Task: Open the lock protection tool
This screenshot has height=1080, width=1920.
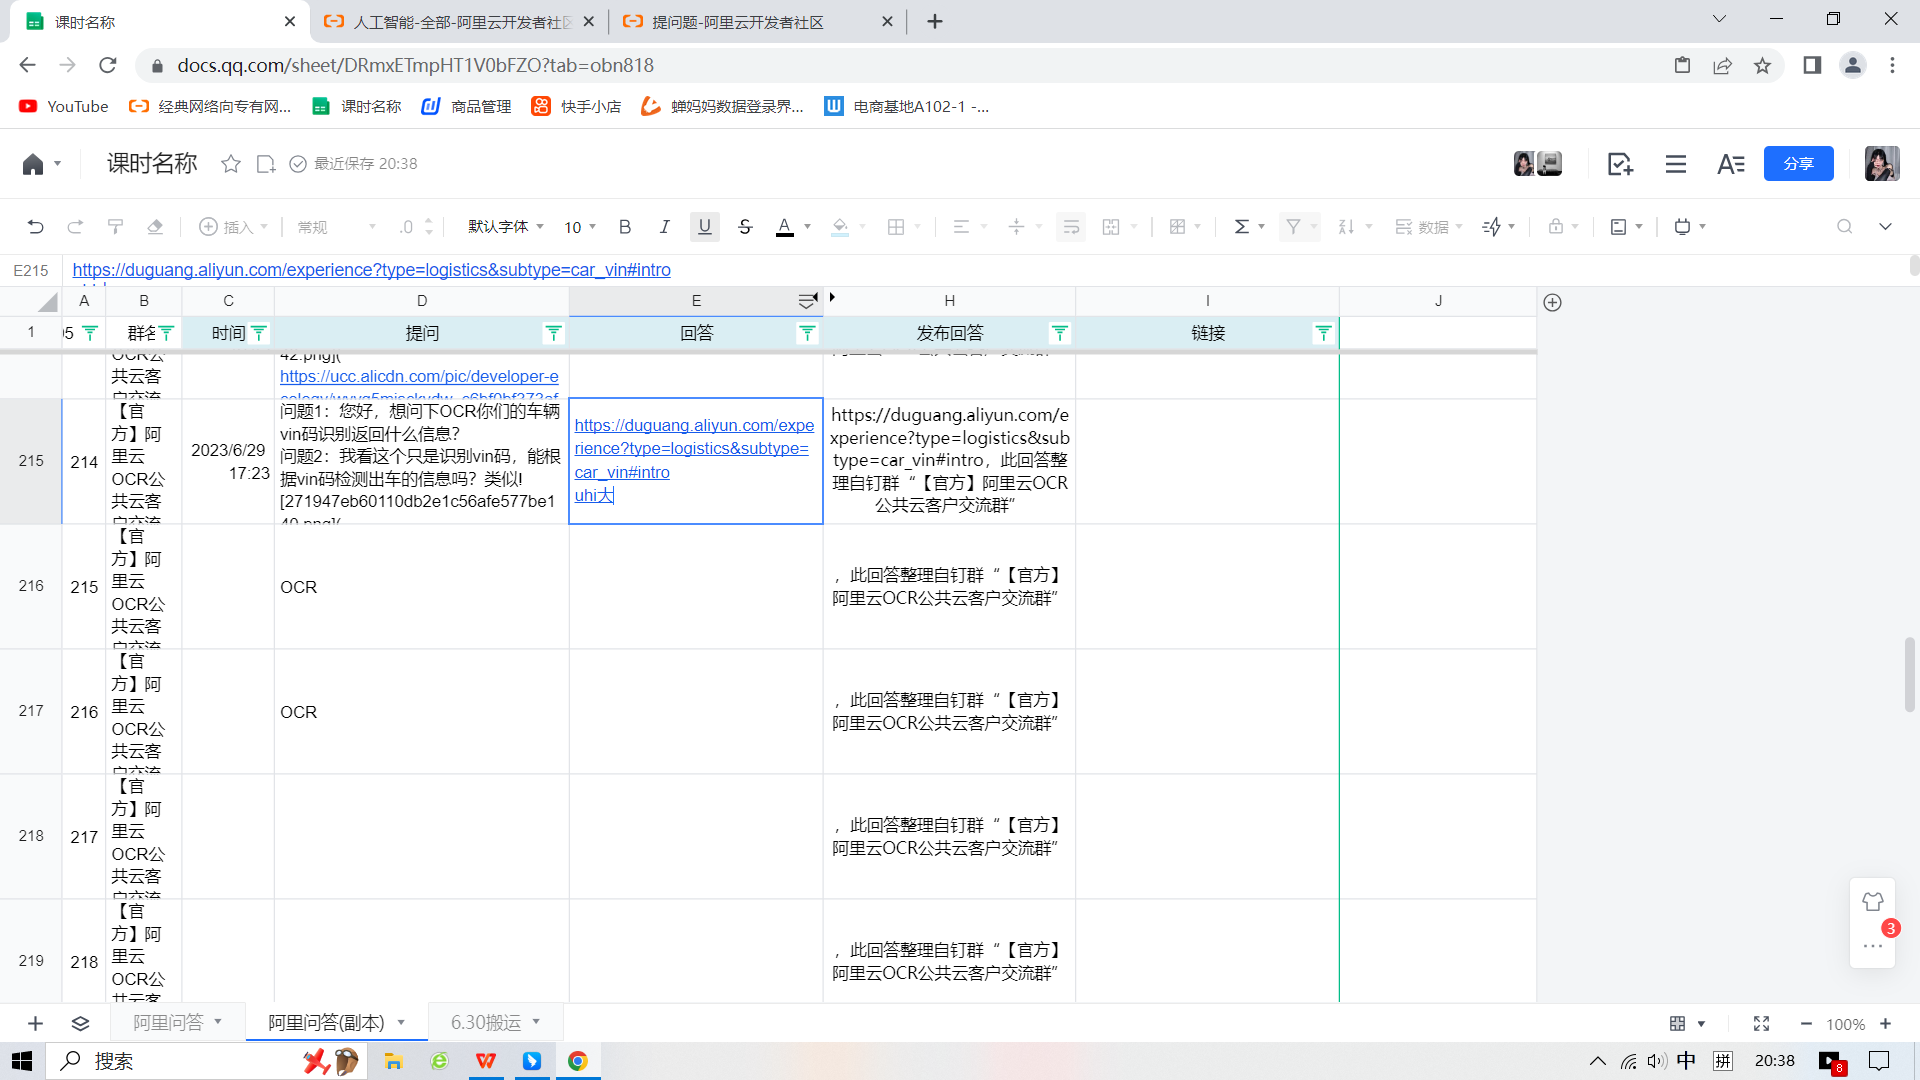Action: coord(1556,227)
